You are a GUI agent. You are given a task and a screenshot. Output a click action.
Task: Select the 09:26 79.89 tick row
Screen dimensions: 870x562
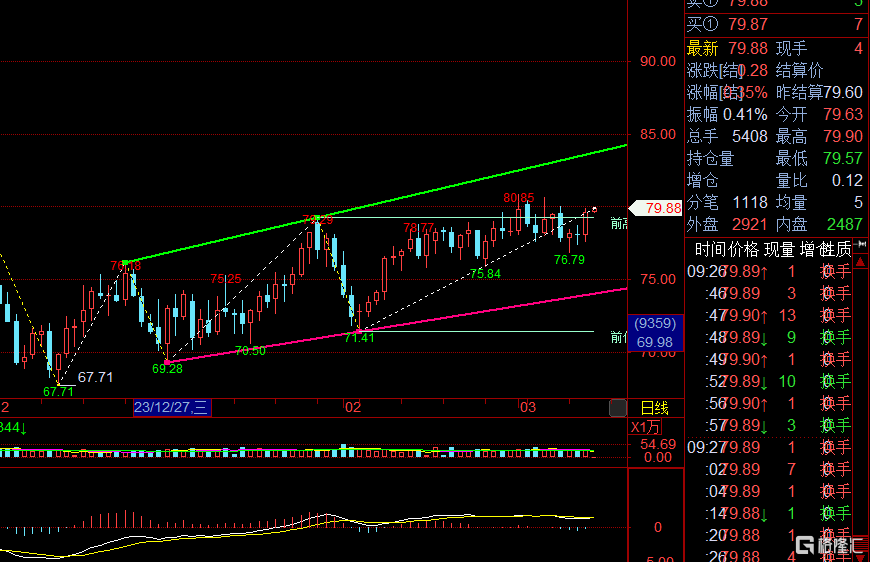pos(769,271)
